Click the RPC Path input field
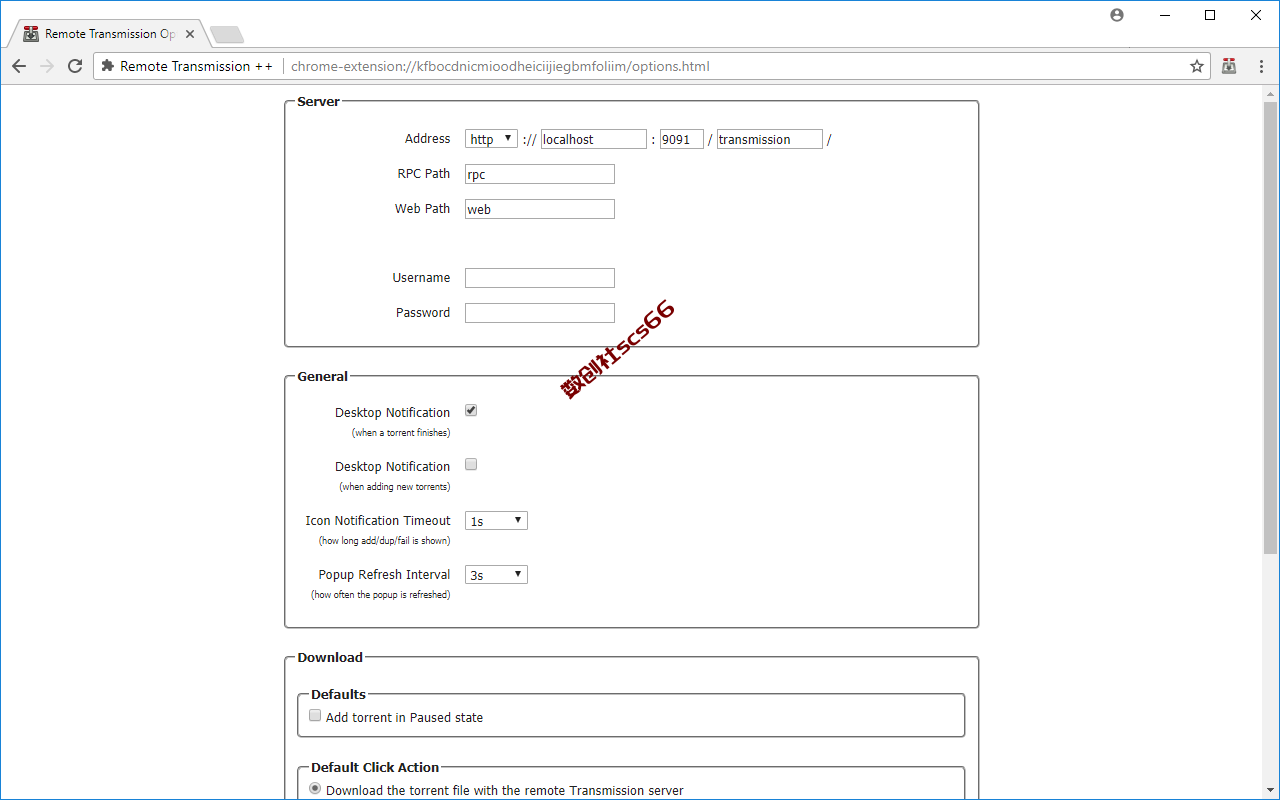The width and height of the screenshot is (1280, 800). pyautogui.click(x=540, y=174)
